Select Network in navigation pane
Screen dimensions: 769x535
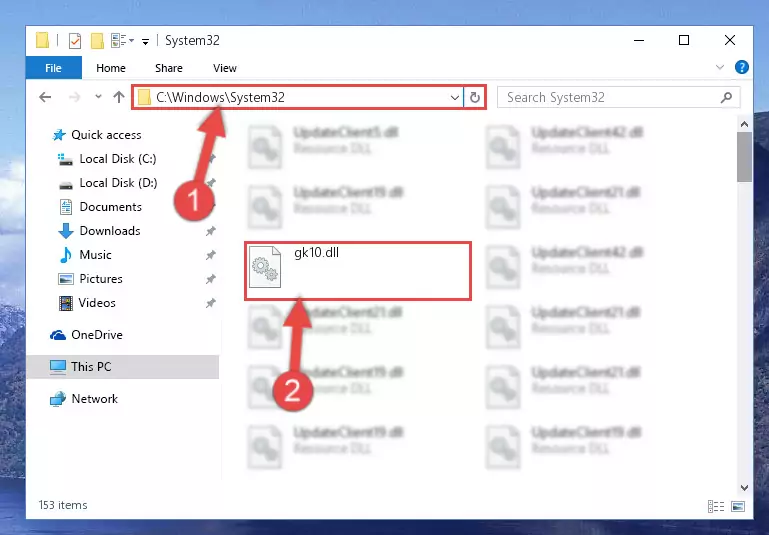pos(84,399)
